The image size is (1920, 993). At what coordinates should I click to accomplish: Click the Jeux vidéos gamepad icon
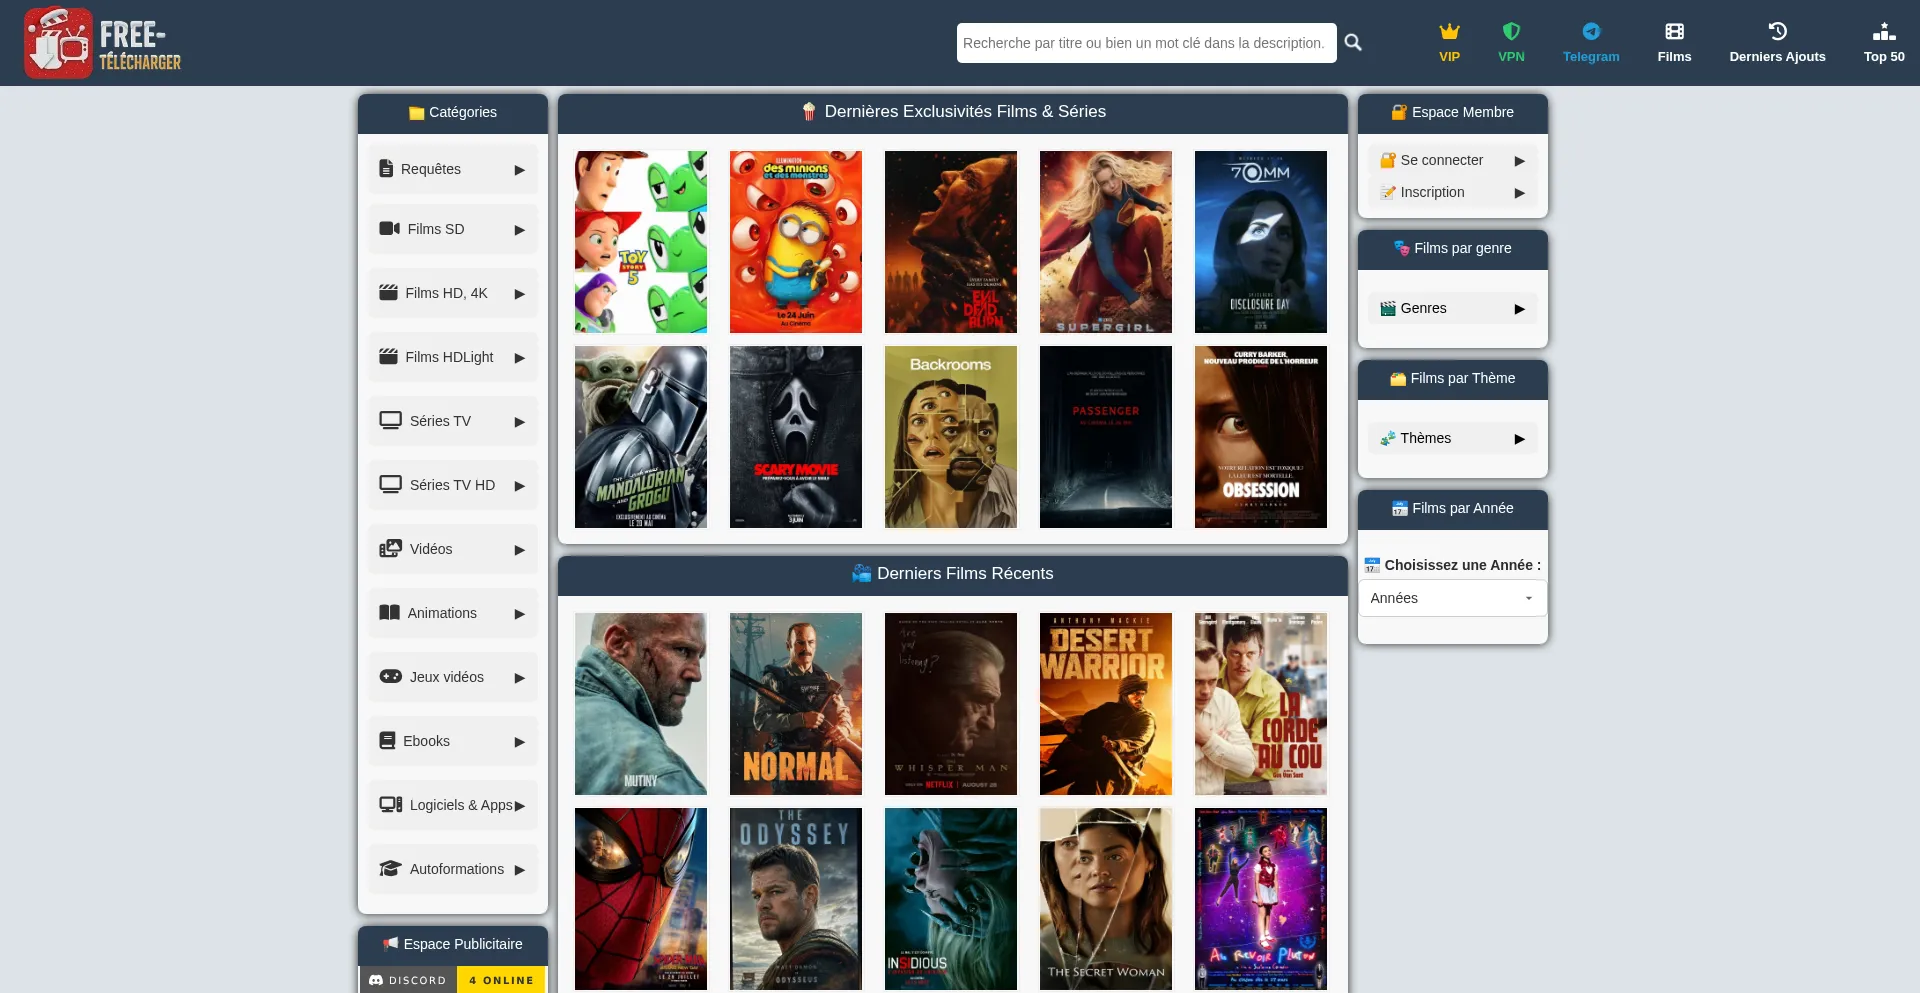390,677
